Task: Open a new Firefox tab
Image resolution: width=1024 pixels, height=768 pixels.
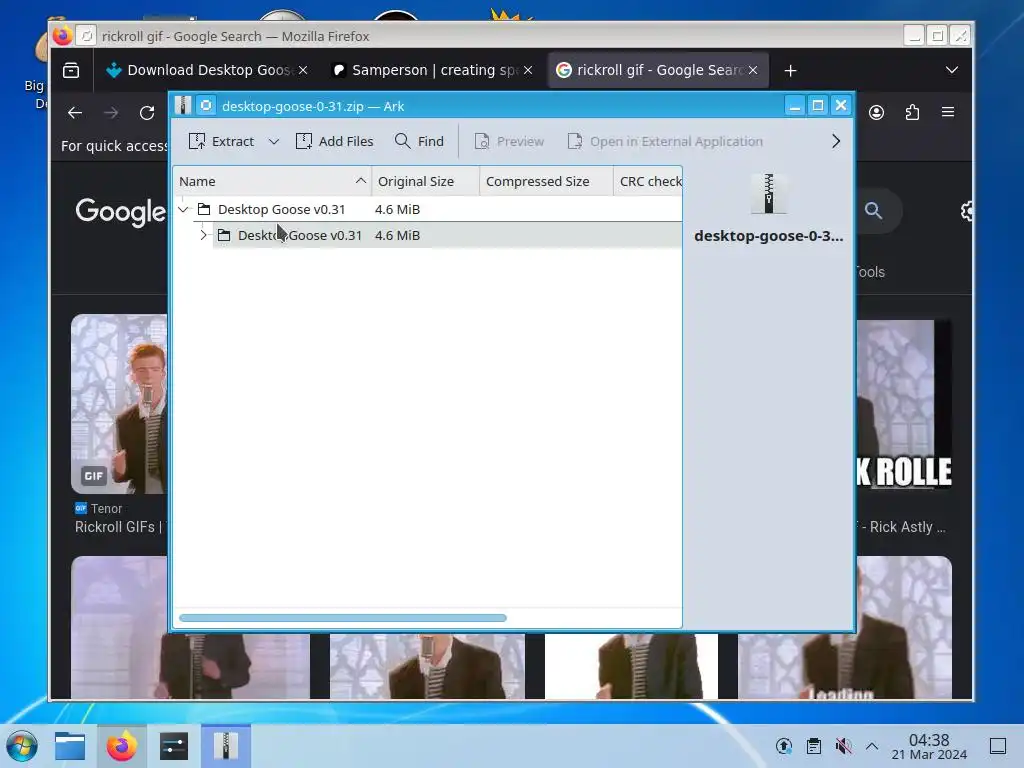Action: coord(790,71)
